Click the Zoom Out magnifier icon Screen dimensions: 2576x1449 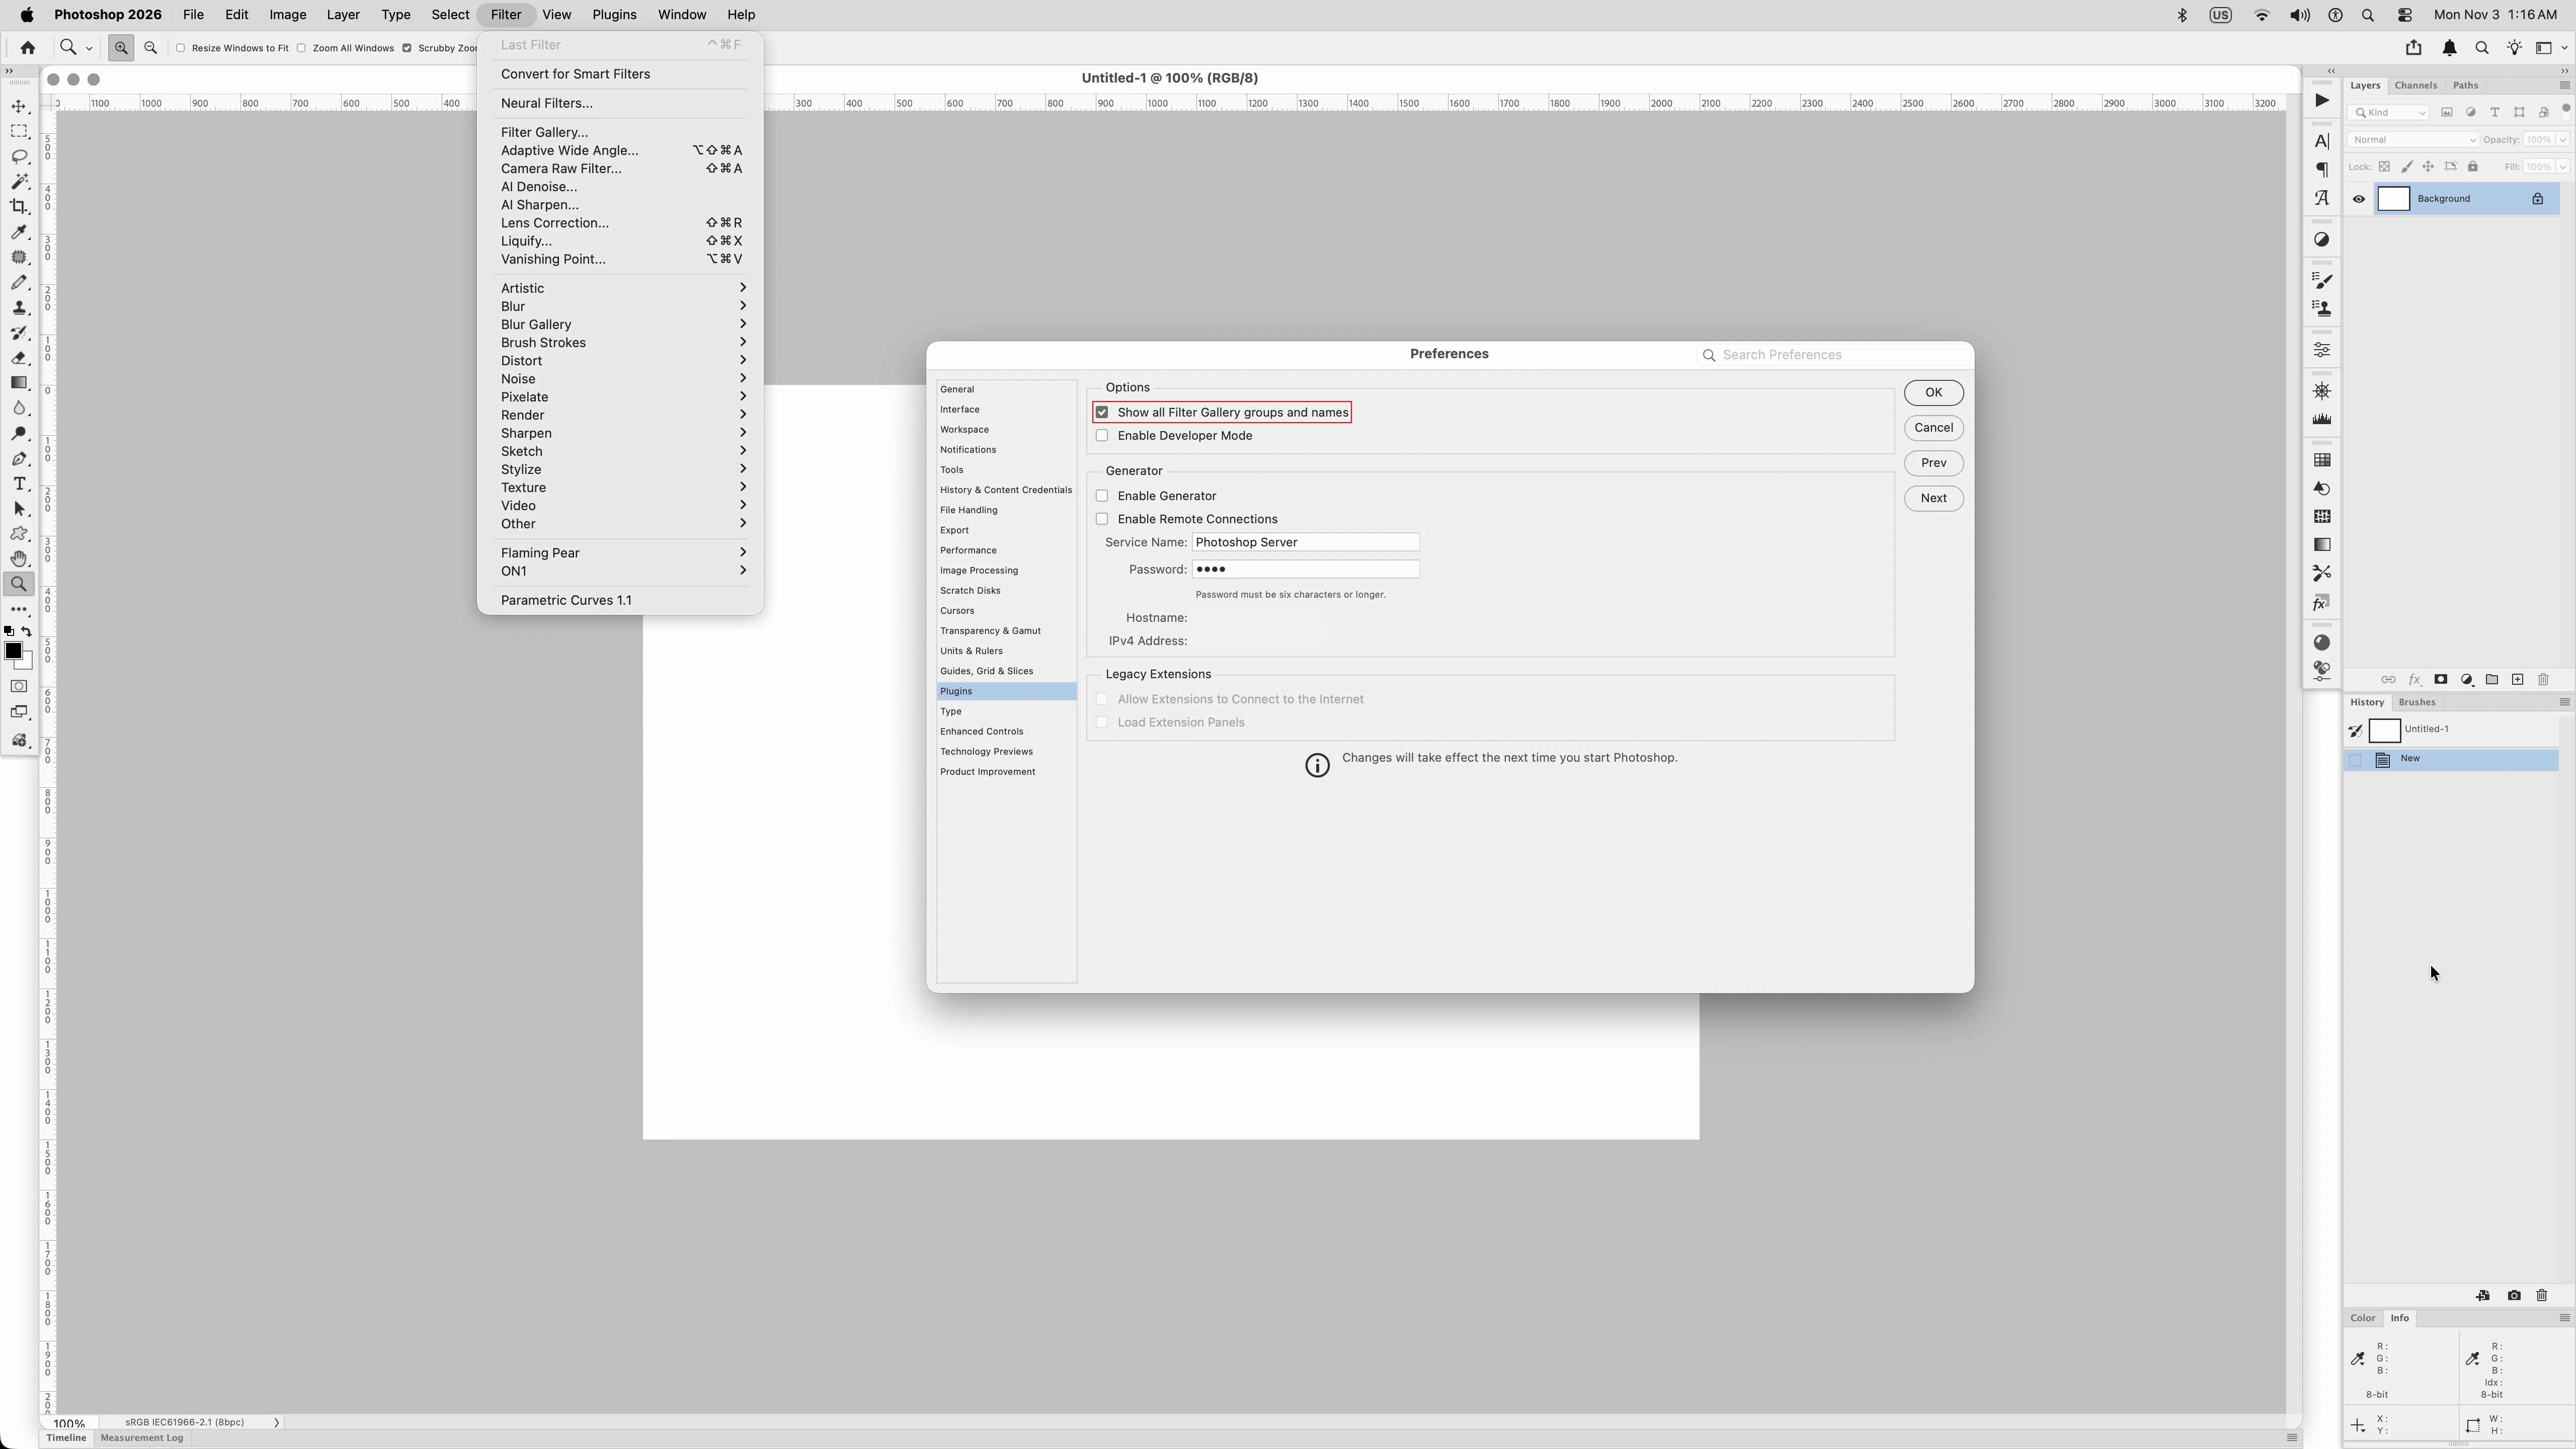pos(151,48)
